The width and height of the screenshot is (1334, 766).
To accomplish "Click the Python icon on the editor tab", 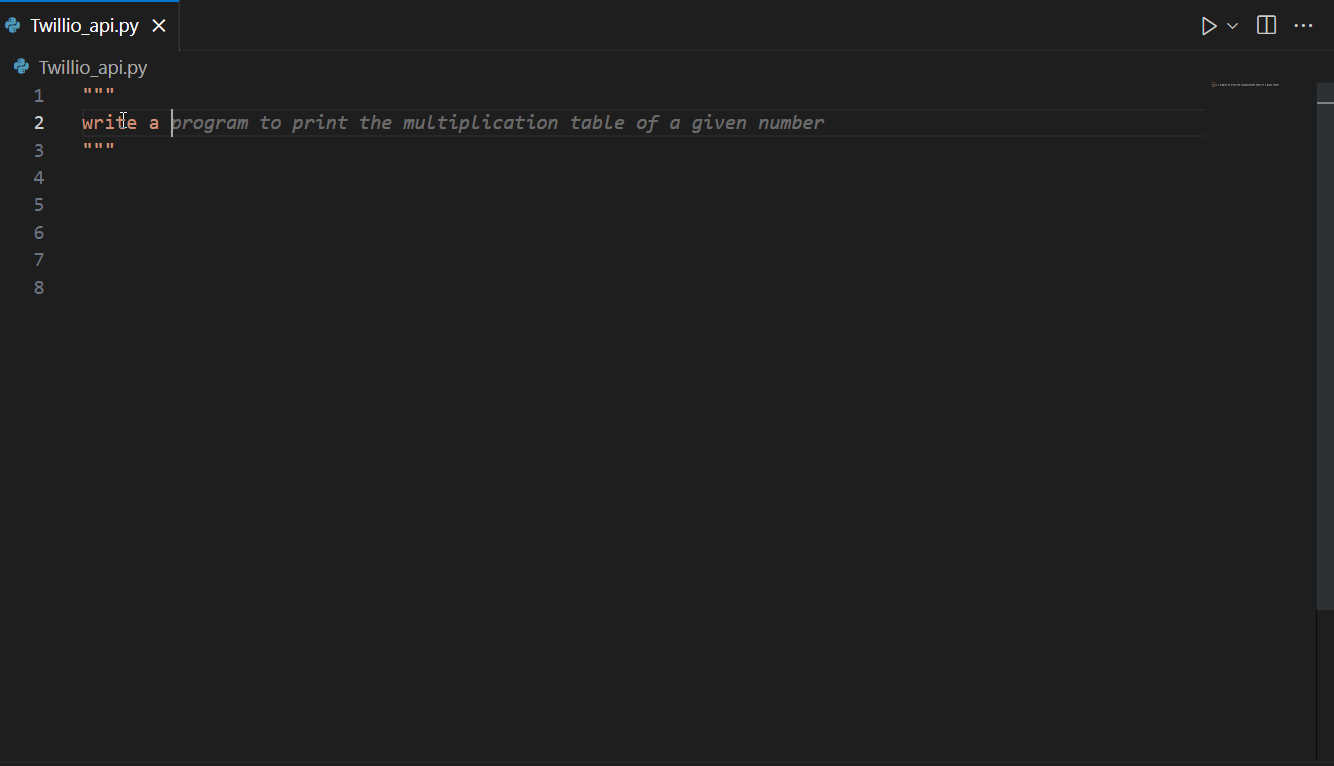I will click(x=12, y=25).
